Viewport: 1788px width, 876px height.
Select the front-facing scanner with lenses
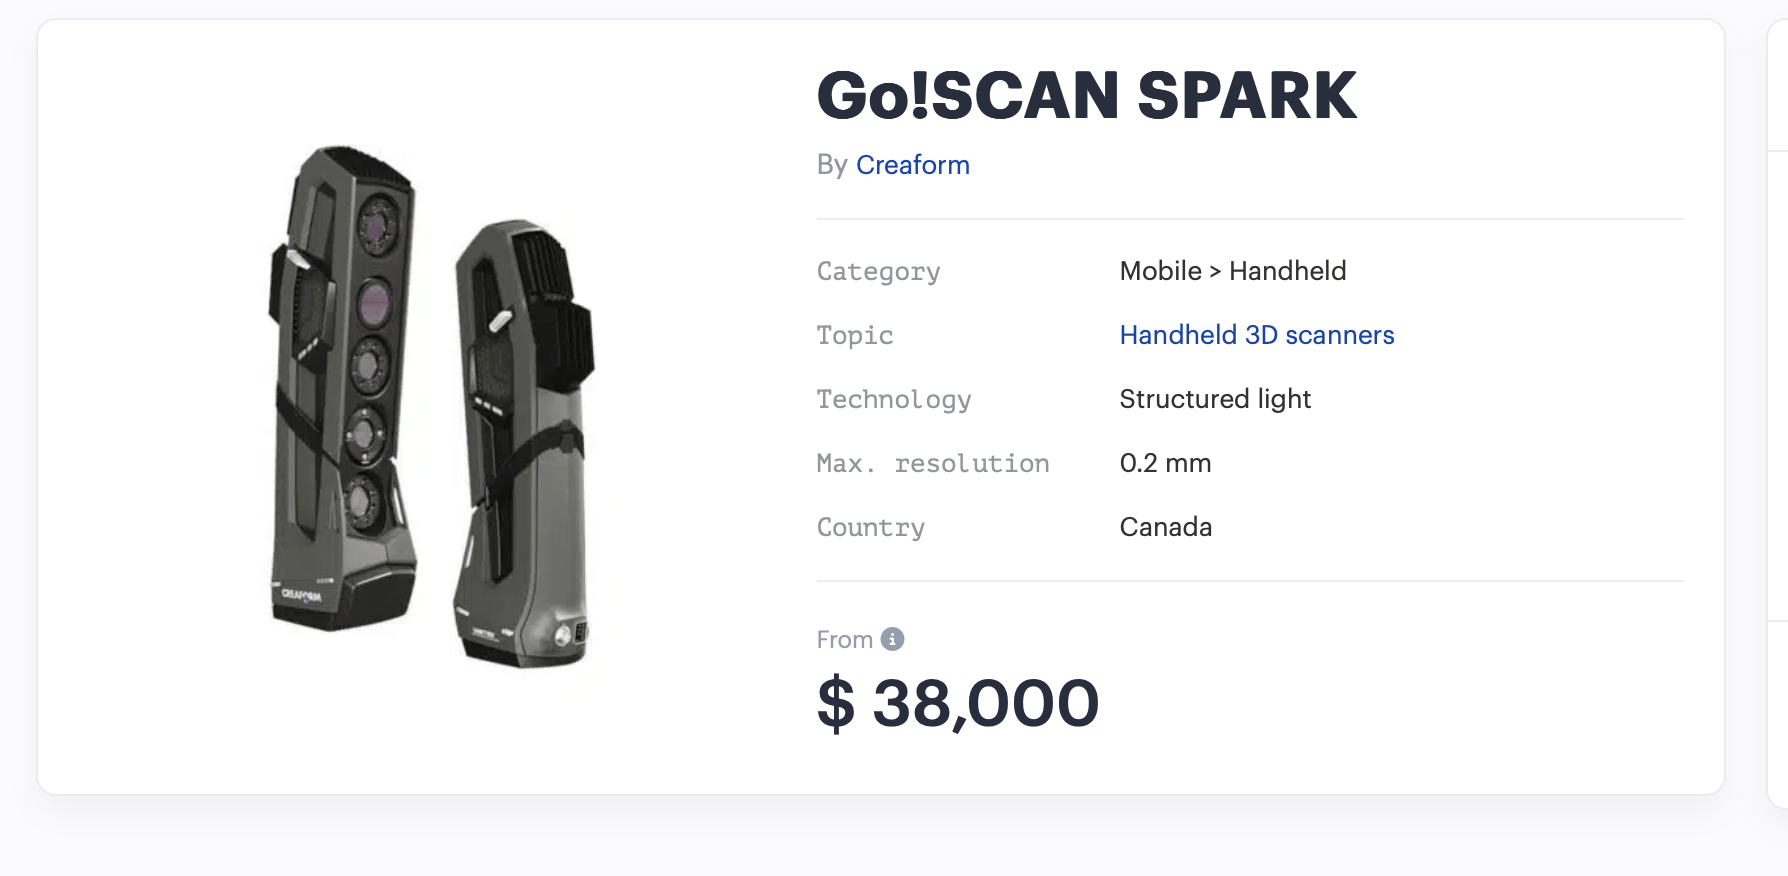[x=344, y=390]
